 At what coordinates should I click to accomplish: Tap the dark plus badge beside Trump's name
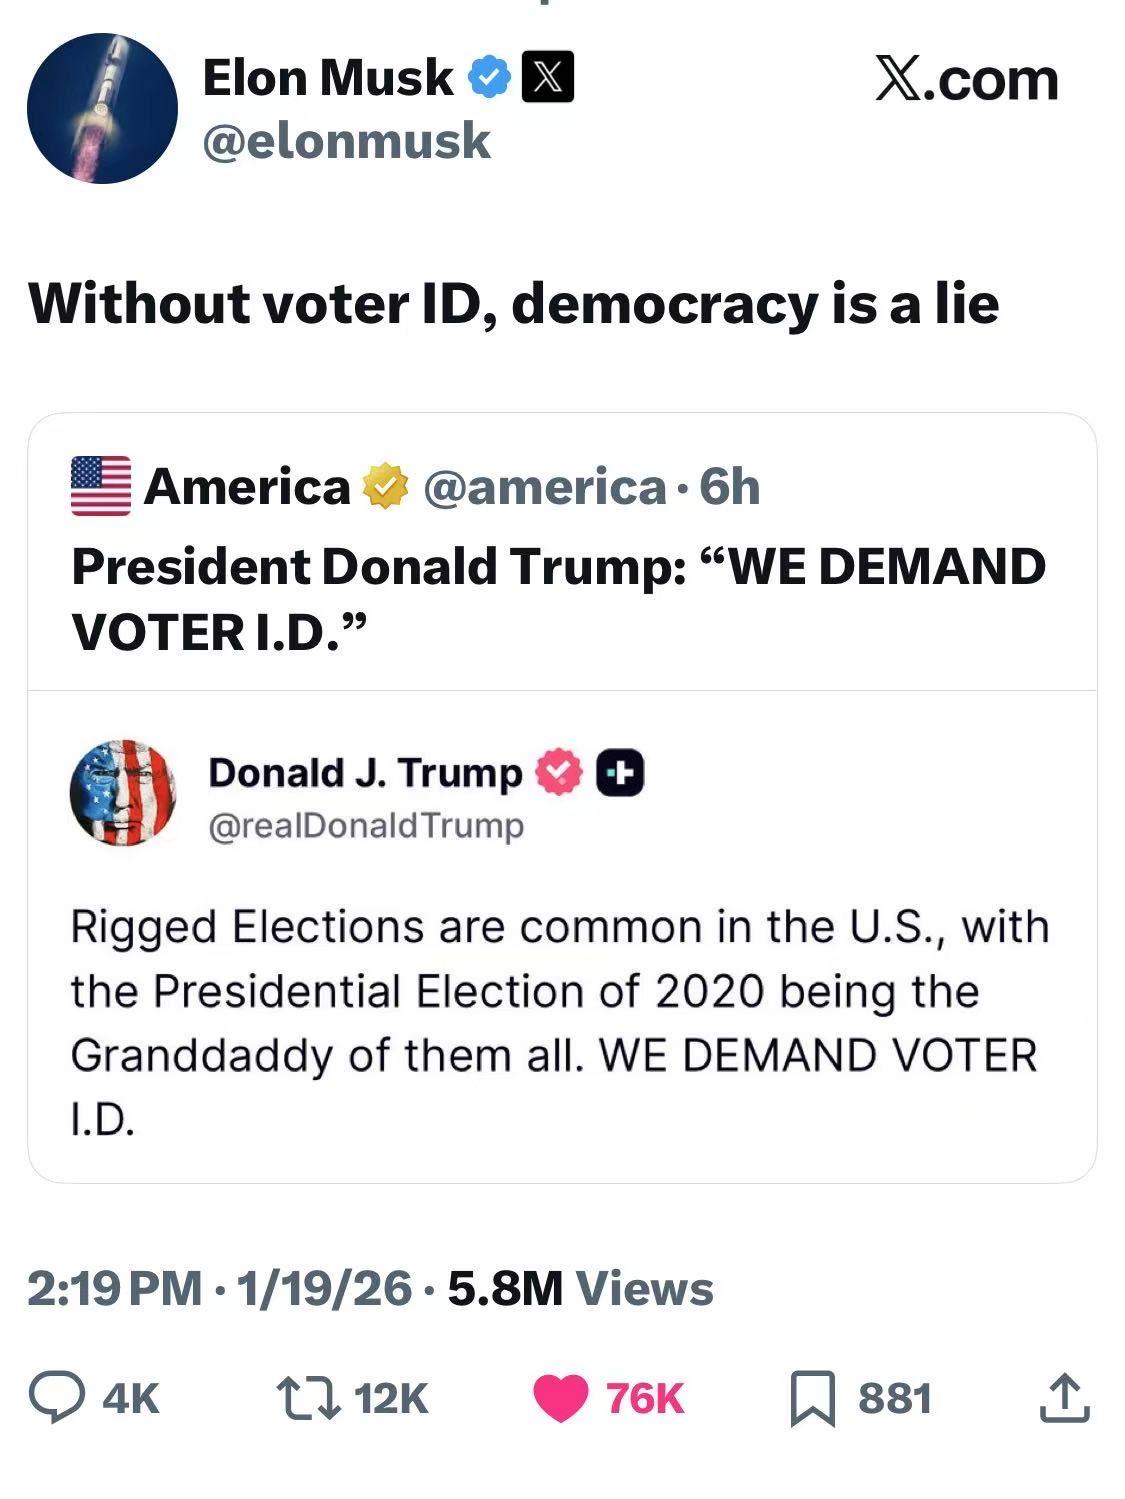pyautogui.click(x=620, y=774)
